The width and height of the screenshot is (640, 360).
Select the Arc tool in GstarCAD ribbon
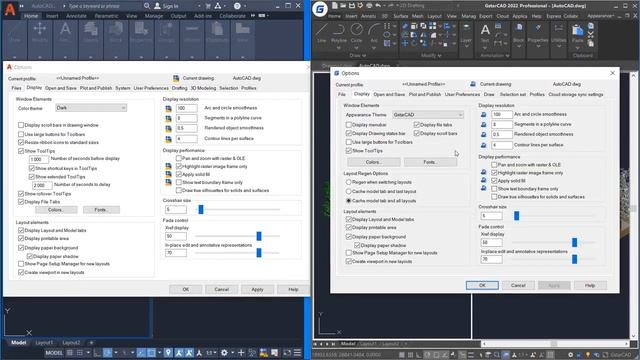(x=374, y=33)
